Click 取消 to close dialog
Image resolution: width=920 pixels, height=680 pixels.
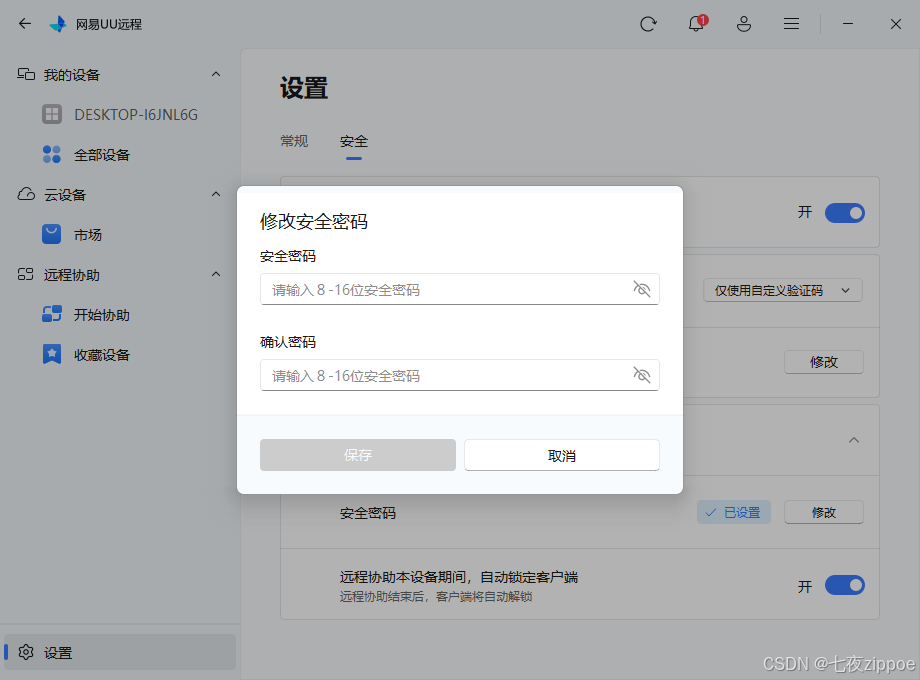pos(562,455)
